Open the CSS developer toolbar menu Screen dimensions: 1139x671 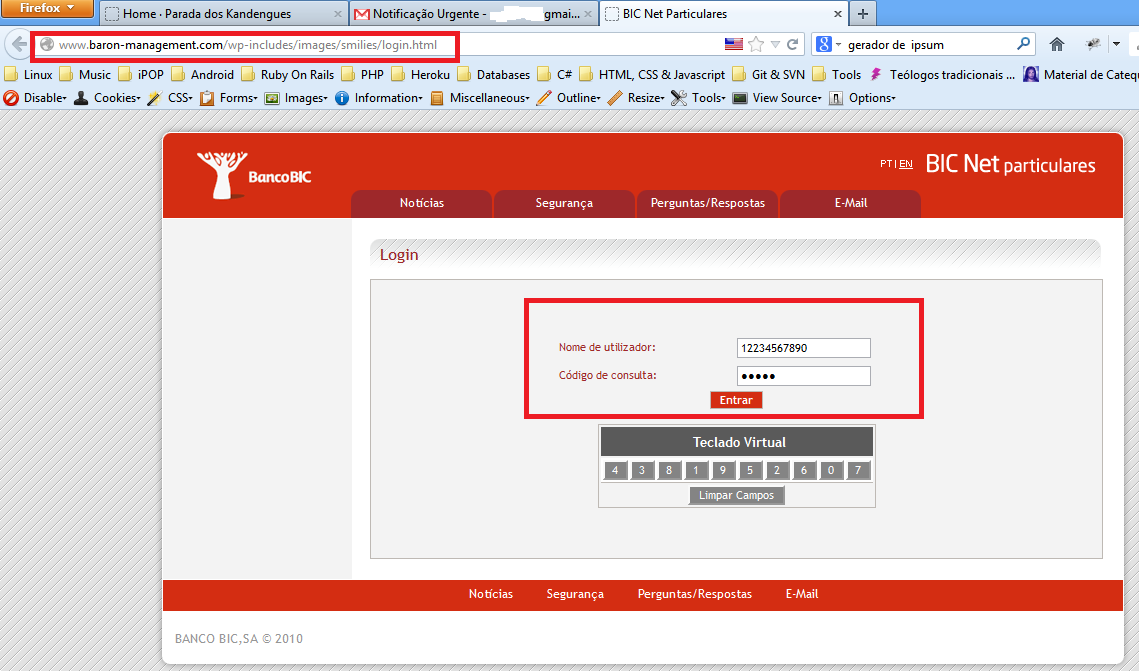(x=170, y=97)
